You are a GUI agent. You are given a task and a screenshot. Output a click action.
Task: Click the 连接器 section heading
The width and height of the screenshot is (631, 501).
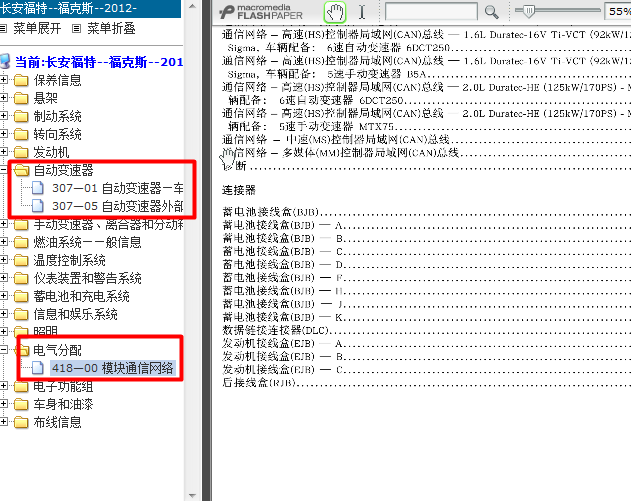pyautogui.click(x=239, y=190)
